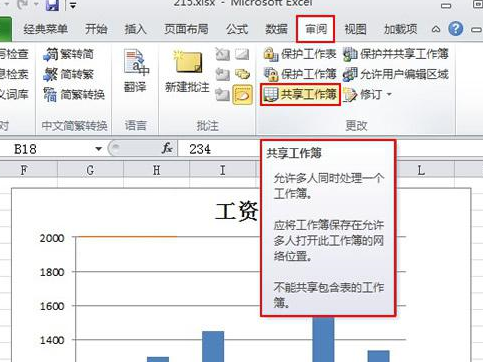Click 简转繁 conversion button
483x362 pixels.
69,74
